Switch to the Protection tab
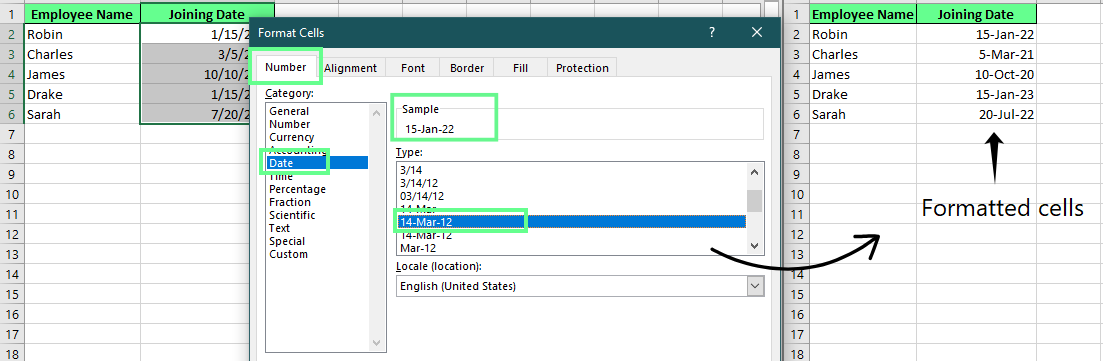This screenshot has width=1103, height=361. (582, 68)
